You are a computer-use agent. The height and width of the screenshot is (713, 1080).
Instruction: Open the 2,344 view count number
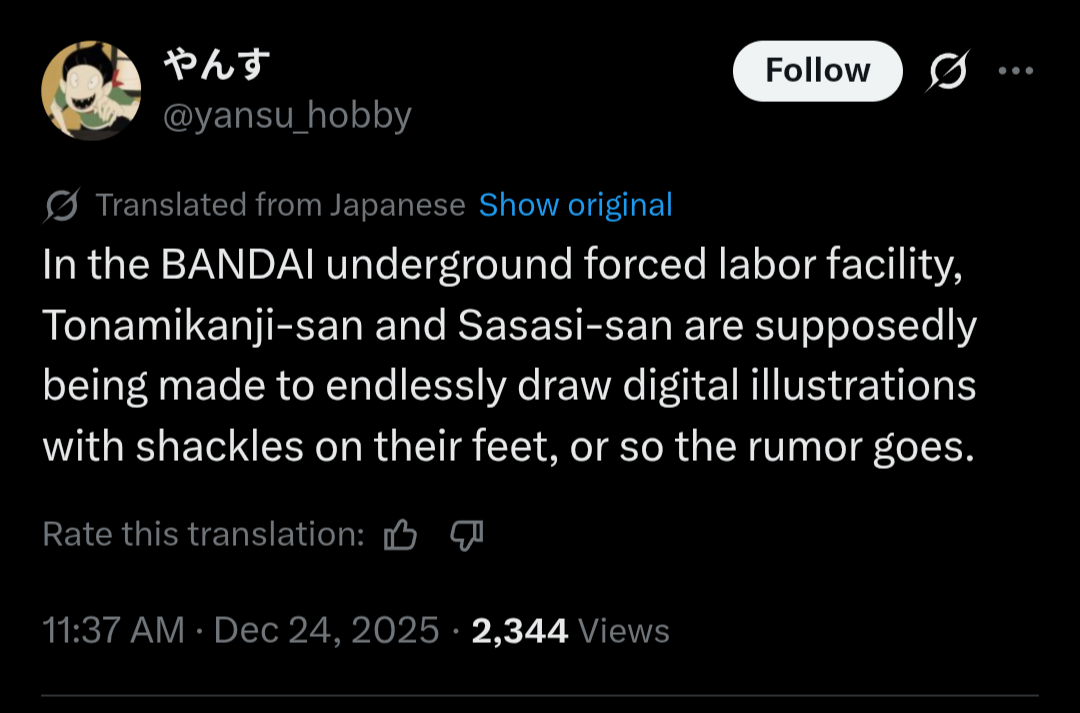click(x=519, y=630)
